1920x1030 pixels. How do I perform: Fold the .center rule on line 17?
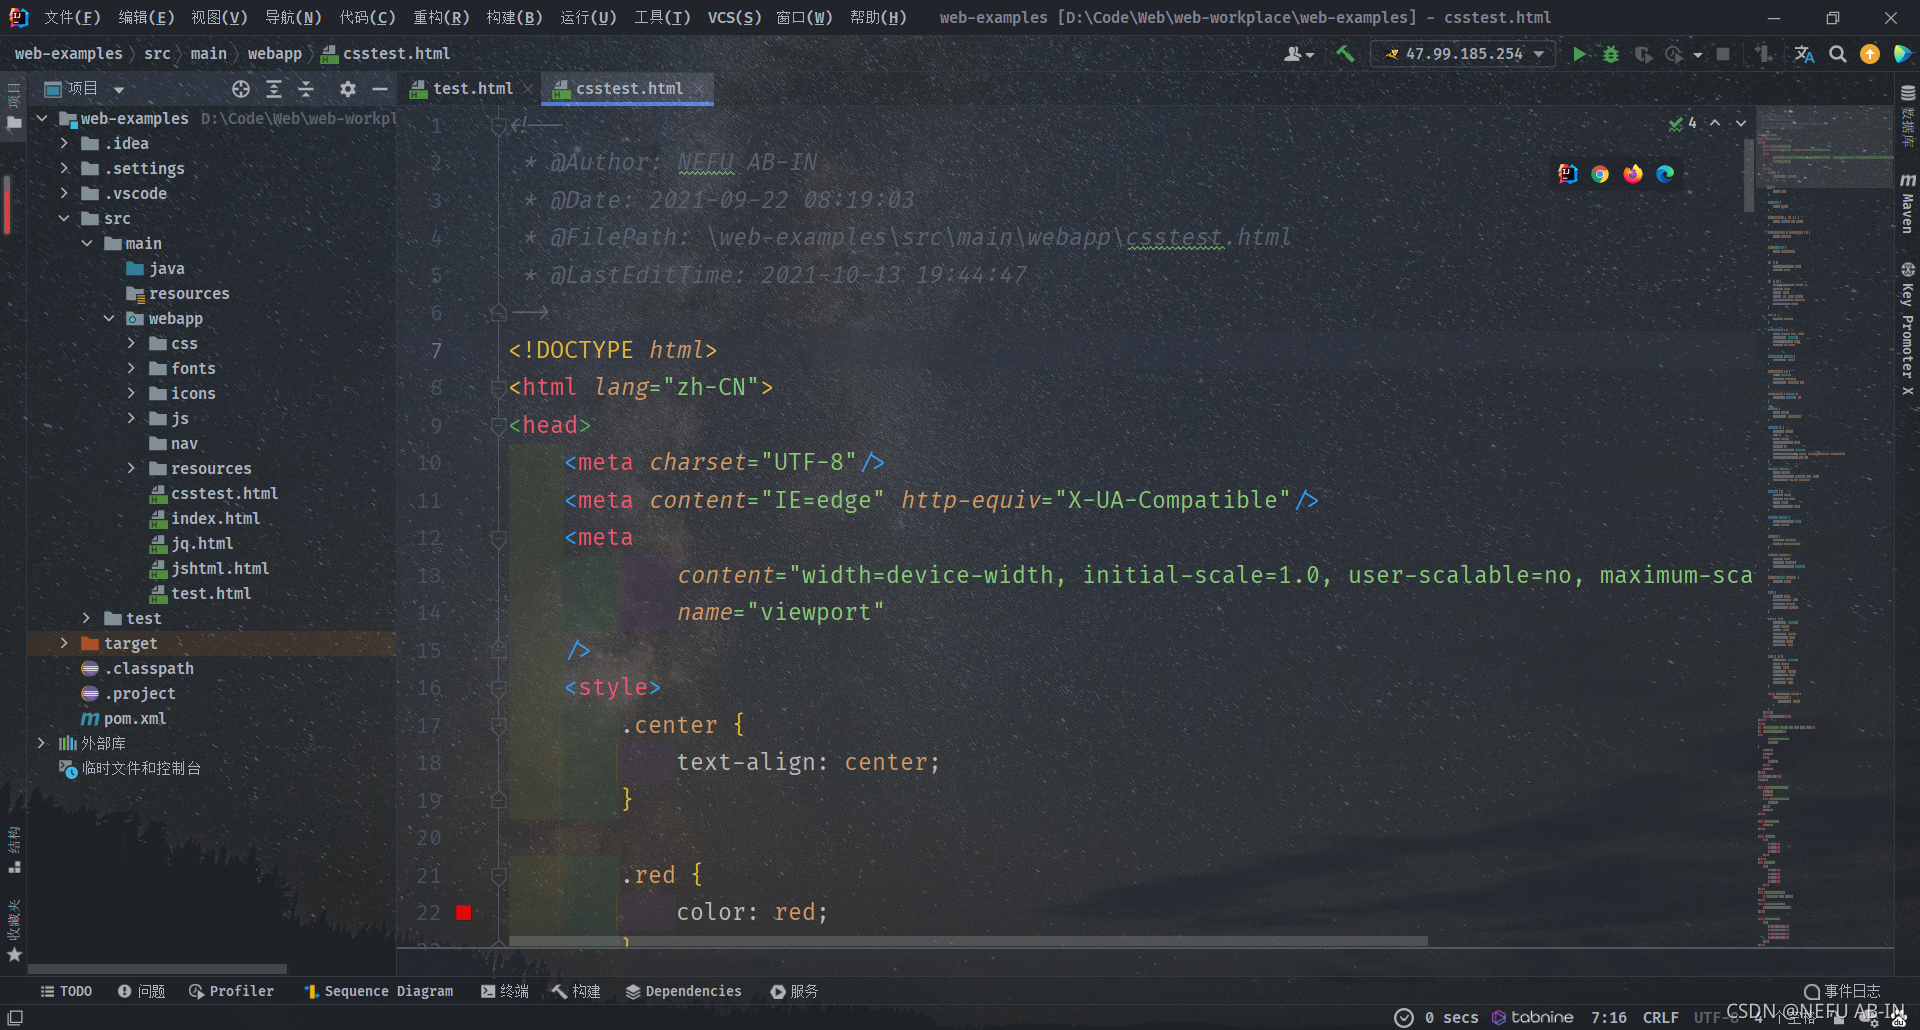(498, 725)
